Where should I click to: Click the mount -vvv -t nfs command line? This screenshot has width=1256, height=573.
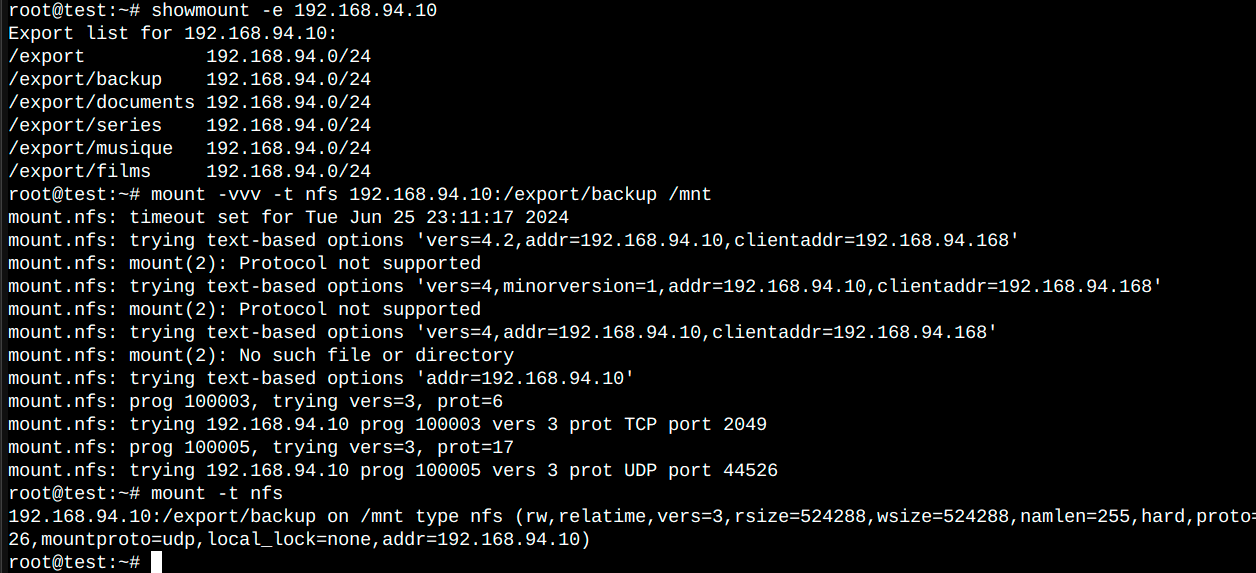point(431,195)
